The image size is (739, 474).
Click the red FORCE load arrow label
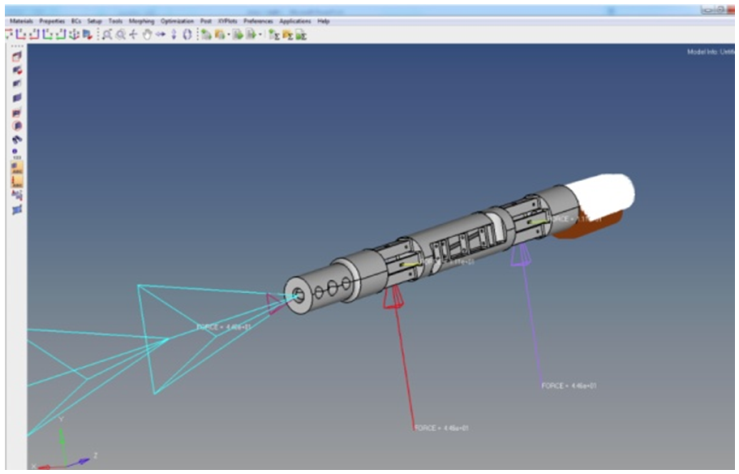pyautogui.click(x=441, y=428)
